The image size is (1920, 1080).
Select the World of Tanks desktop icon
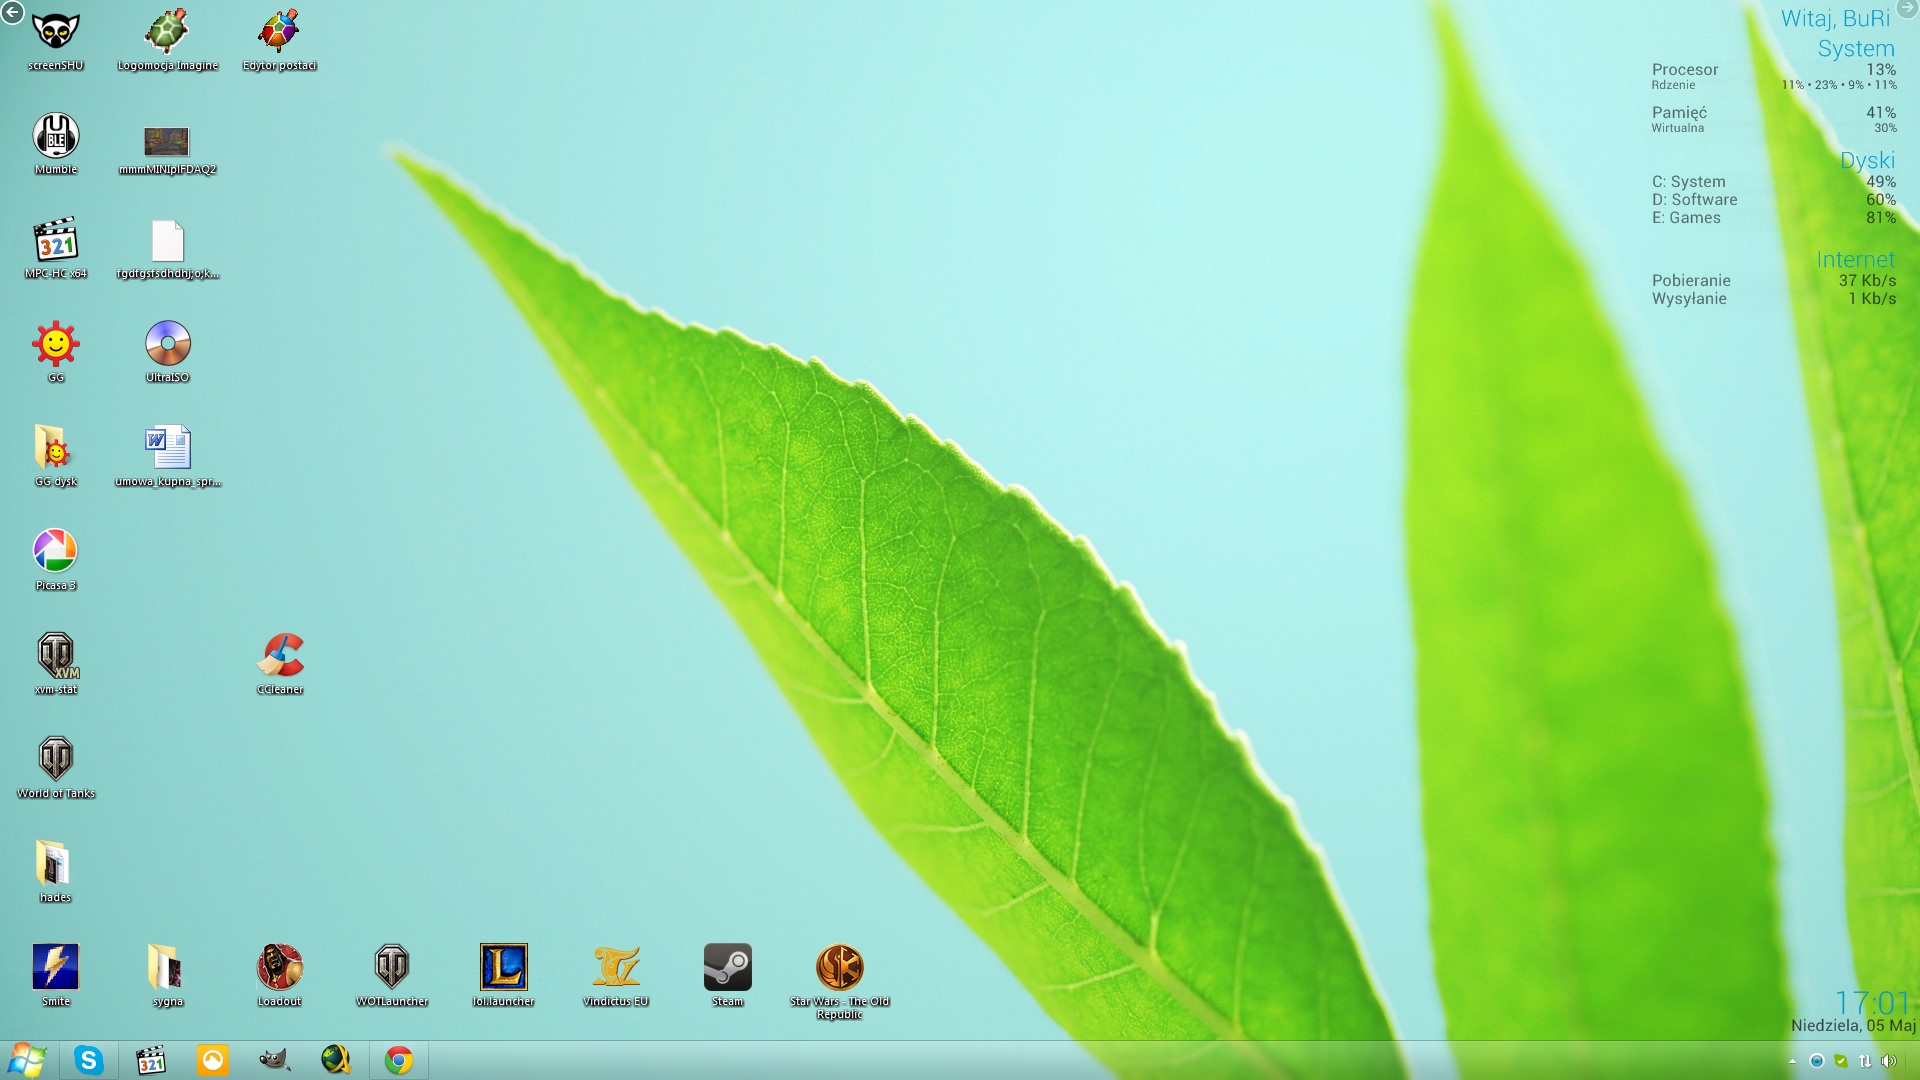click(56, 768)
